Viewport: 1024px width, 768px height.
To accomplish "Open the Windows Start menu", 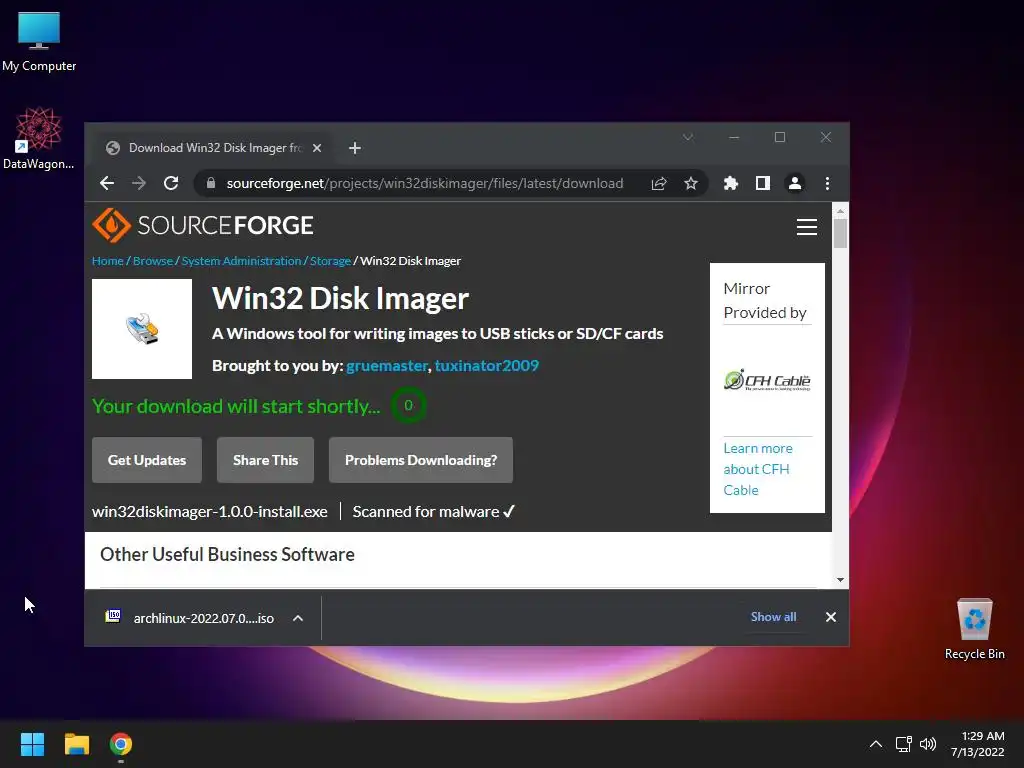I will (32, 744).
